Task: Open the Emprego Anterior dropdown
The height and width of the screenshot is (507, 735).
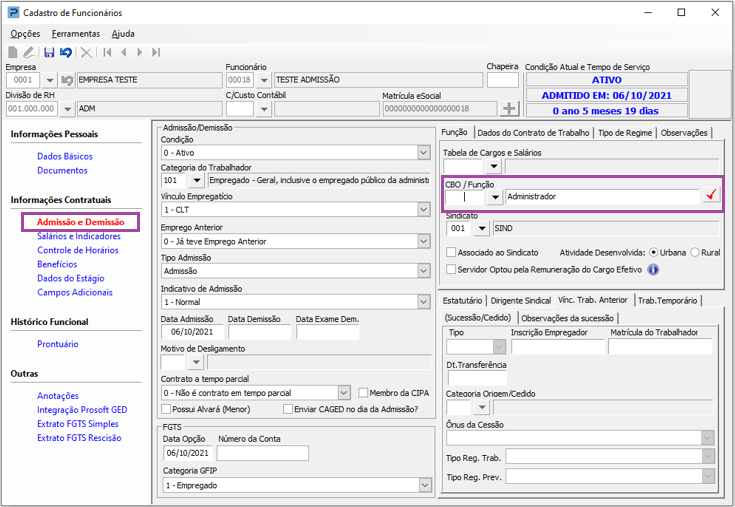Action: coord(424,241)
